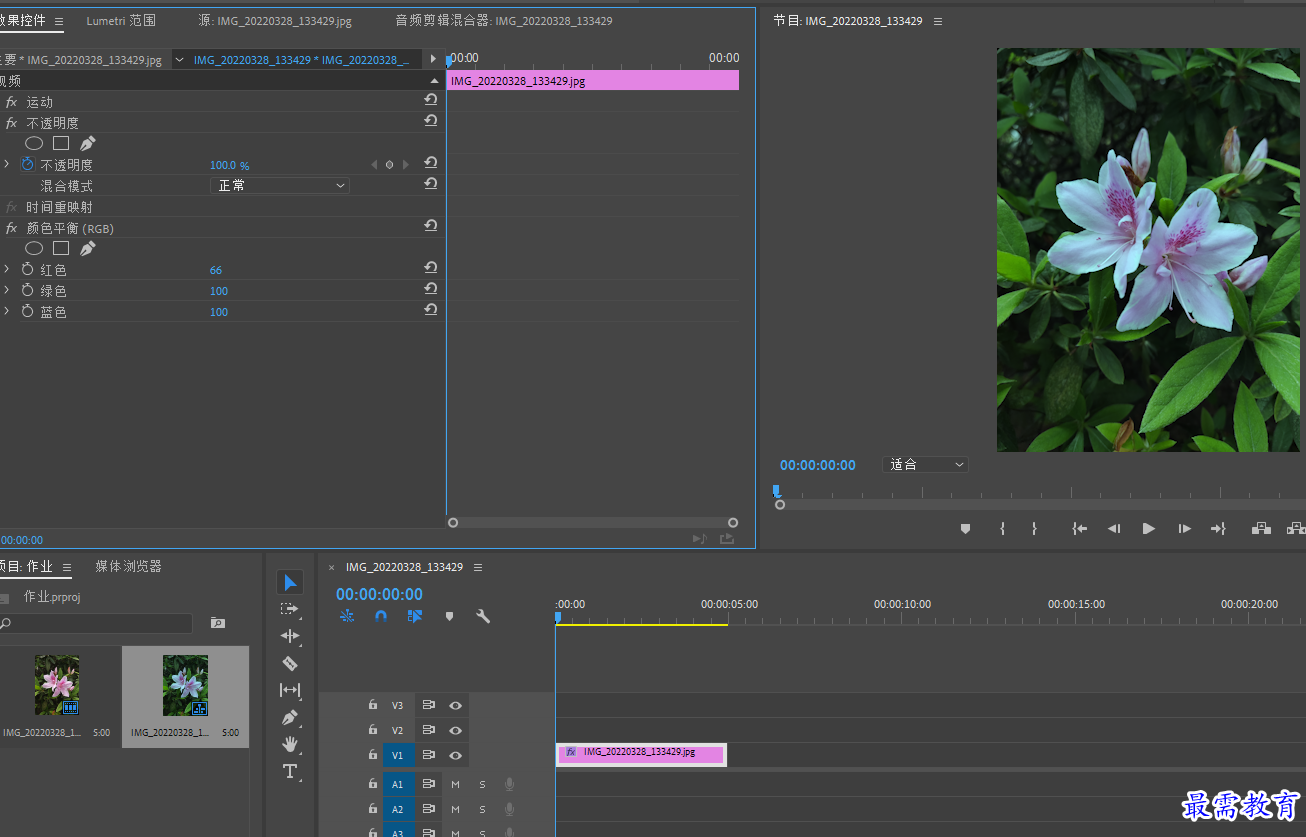Toggle timeline snapping magnet
Image resolution: width=1306 pixels, height=837 pixels.
point(381,616)
